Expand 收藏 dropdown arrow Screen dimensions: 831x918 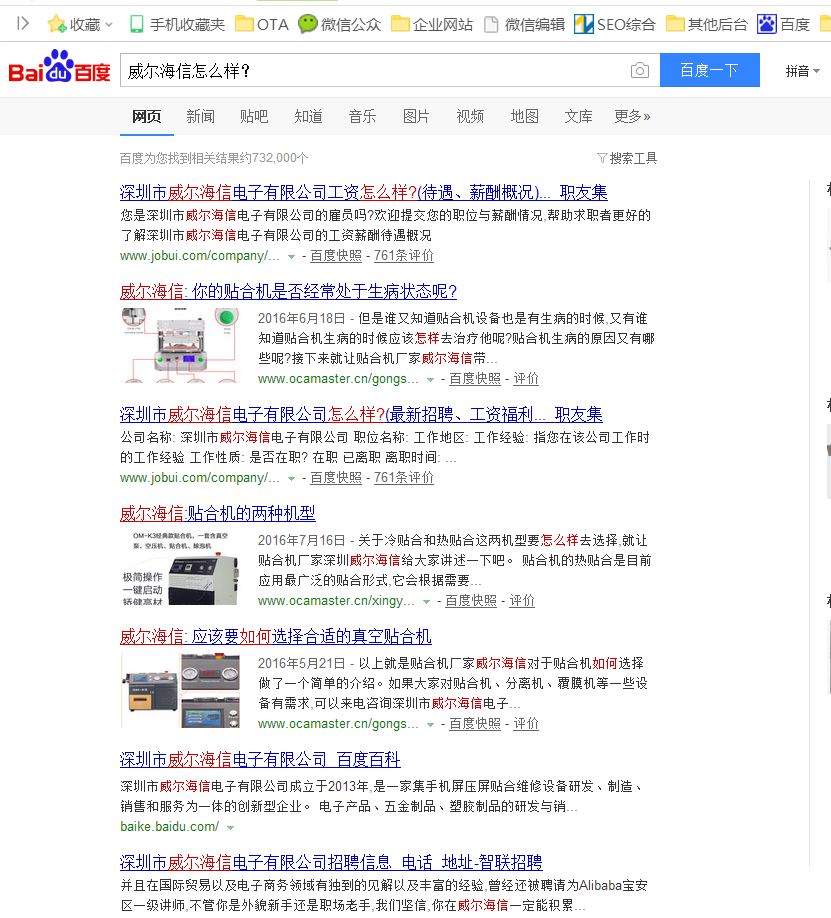[x=108, y=25]
